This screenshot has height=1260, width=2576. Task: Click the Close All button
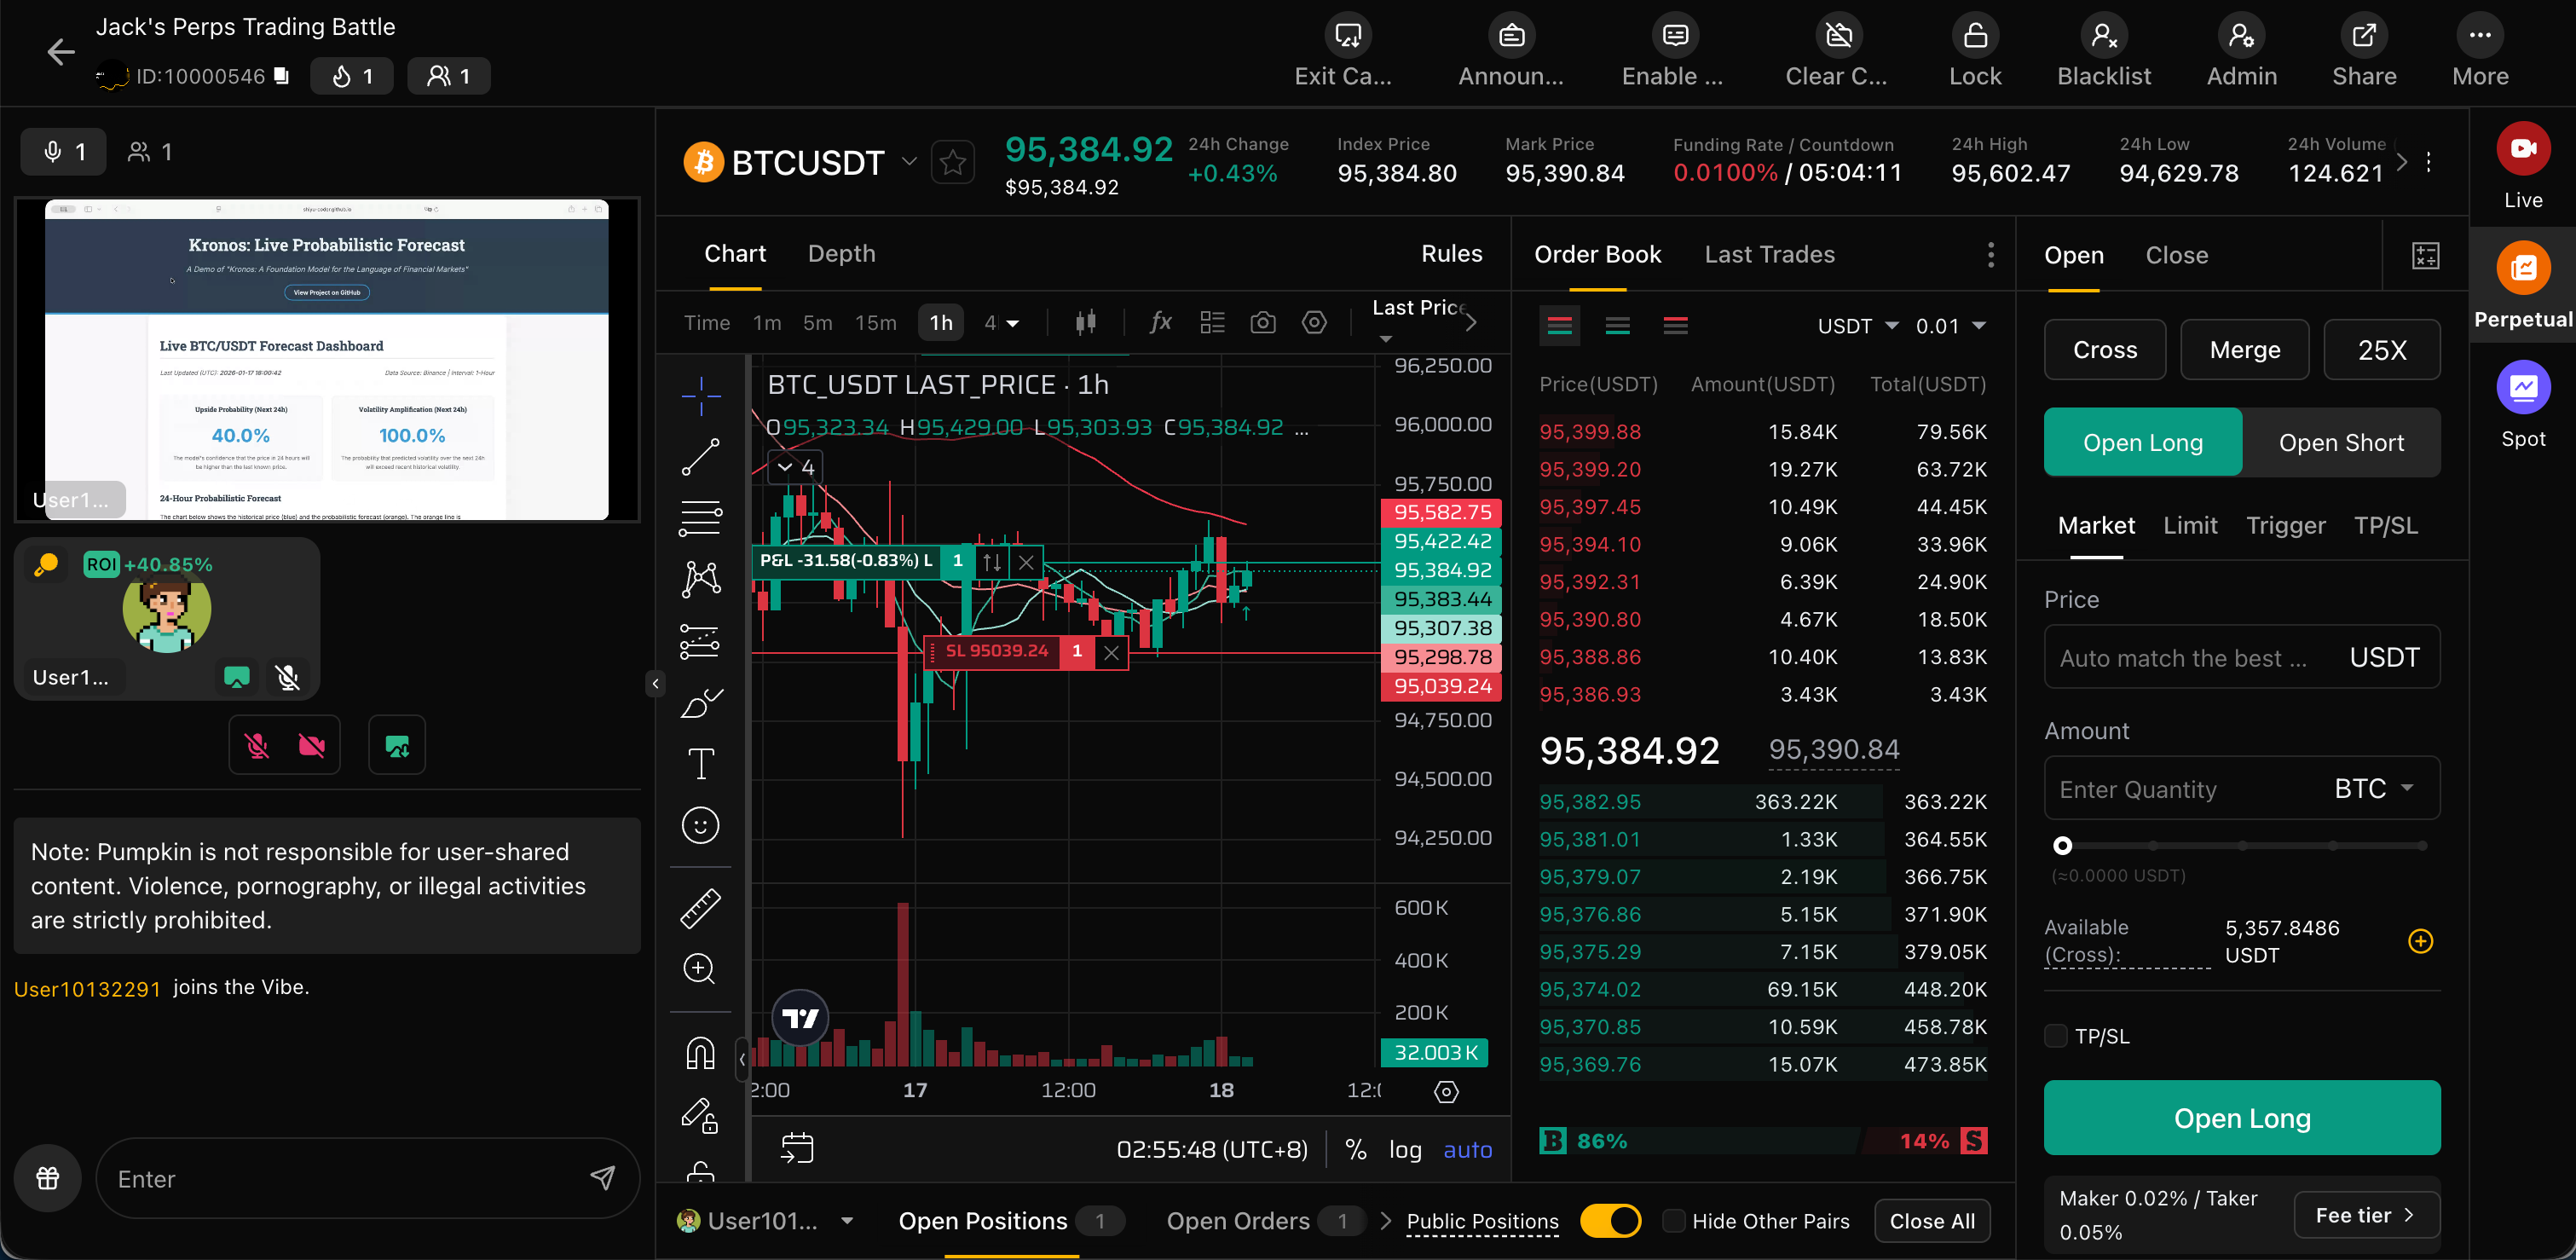pos(1931,1221)
